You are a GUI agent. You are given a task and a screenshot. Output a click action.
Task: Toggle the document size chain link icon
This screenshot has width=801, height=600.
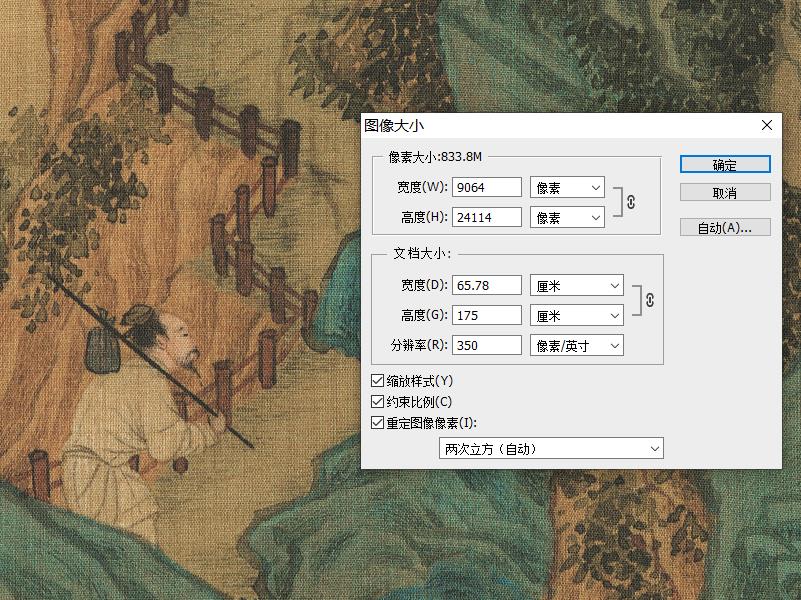point(649,300)
